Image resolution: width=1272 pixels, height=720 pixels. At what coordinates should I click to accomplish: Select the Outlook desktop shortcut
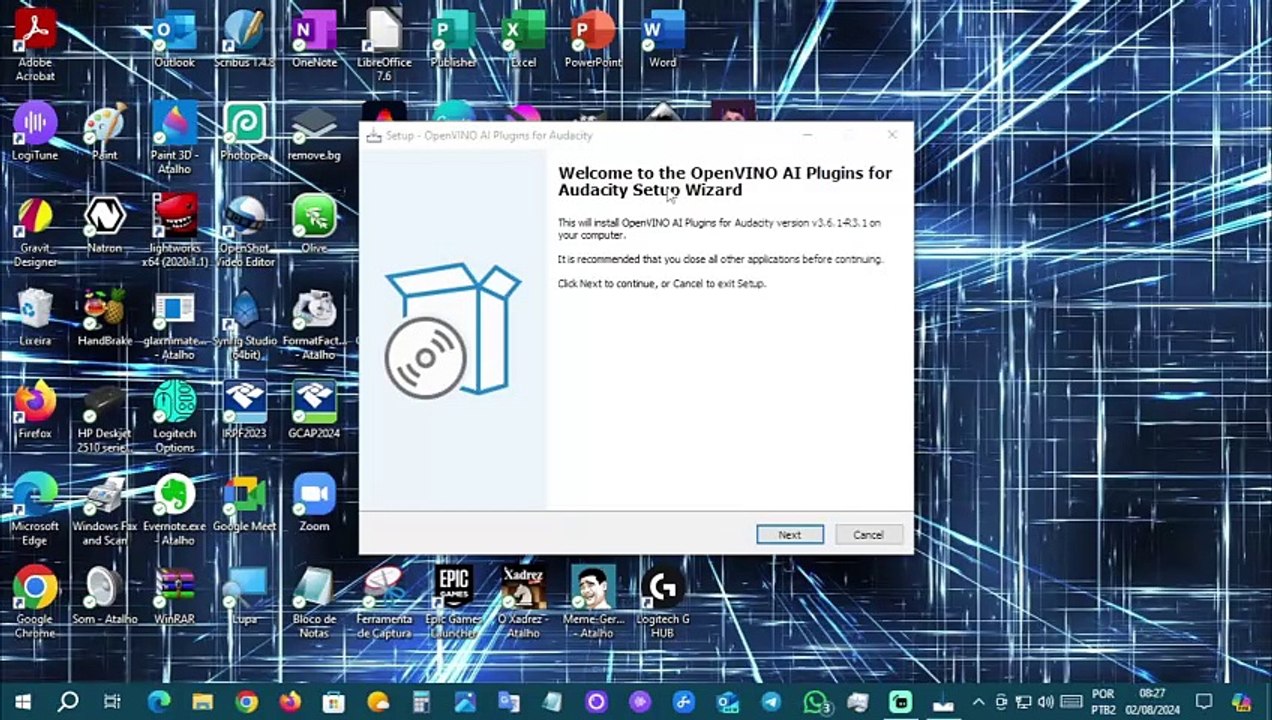[x=174, y=40]
